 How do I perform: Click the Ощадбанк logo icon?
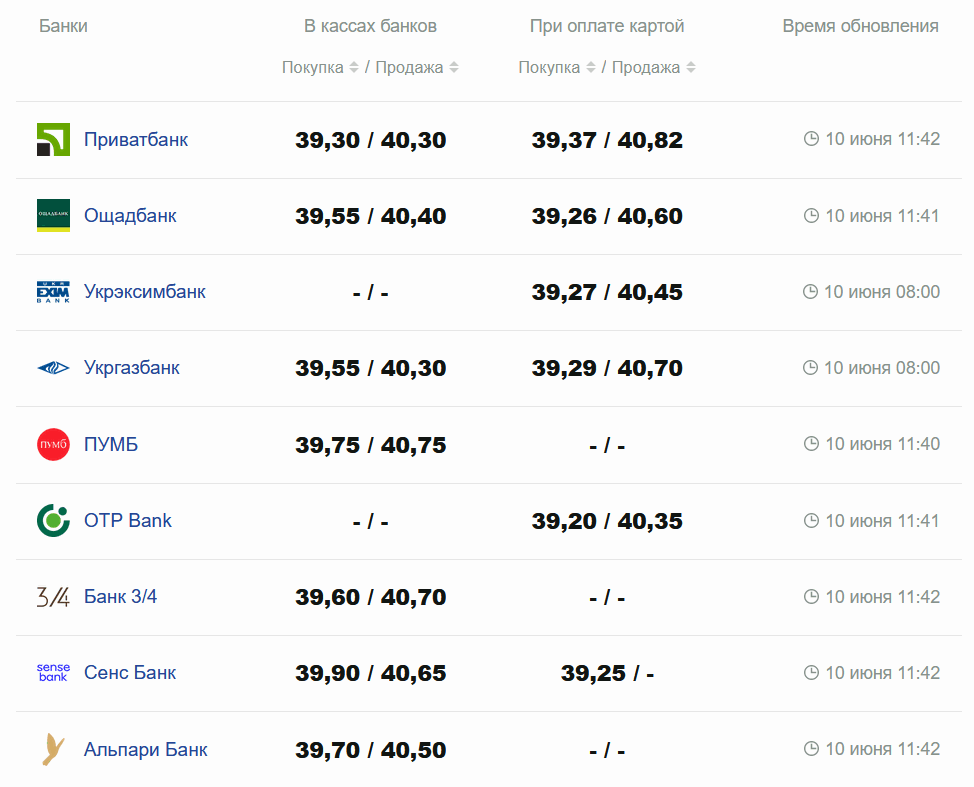[53, 216]
